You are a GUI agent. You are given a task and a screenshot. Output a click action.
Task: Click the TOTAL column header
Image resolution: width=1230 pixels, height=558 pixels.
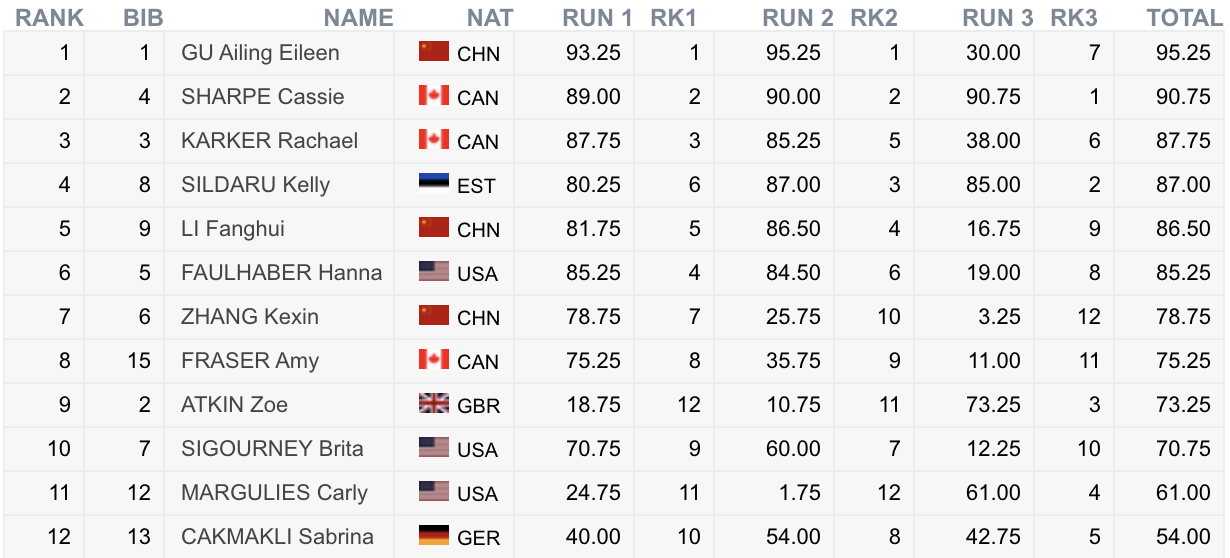[x=1184, y=18]
